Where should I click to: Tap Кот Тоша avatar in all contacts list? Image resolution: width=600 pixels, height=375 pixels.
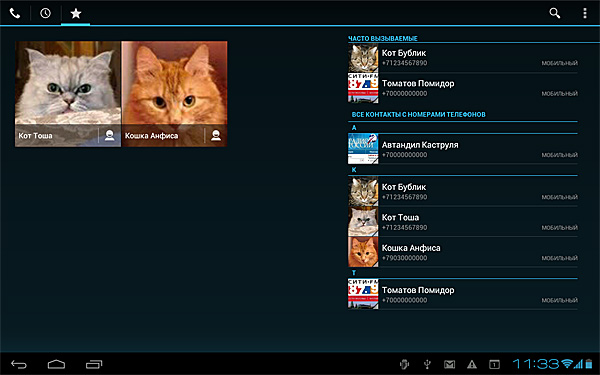click(x=363, y=222)
